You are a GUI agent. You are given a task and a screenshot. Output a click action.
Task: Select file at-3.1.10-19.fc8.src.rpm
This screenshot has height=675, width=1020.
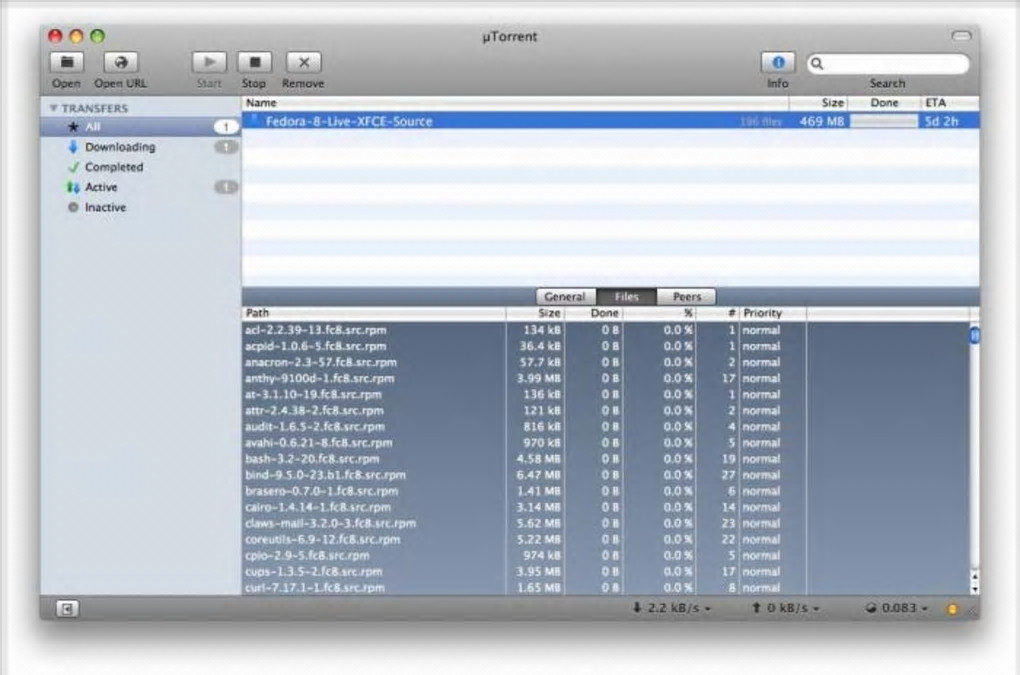(313, 395)
